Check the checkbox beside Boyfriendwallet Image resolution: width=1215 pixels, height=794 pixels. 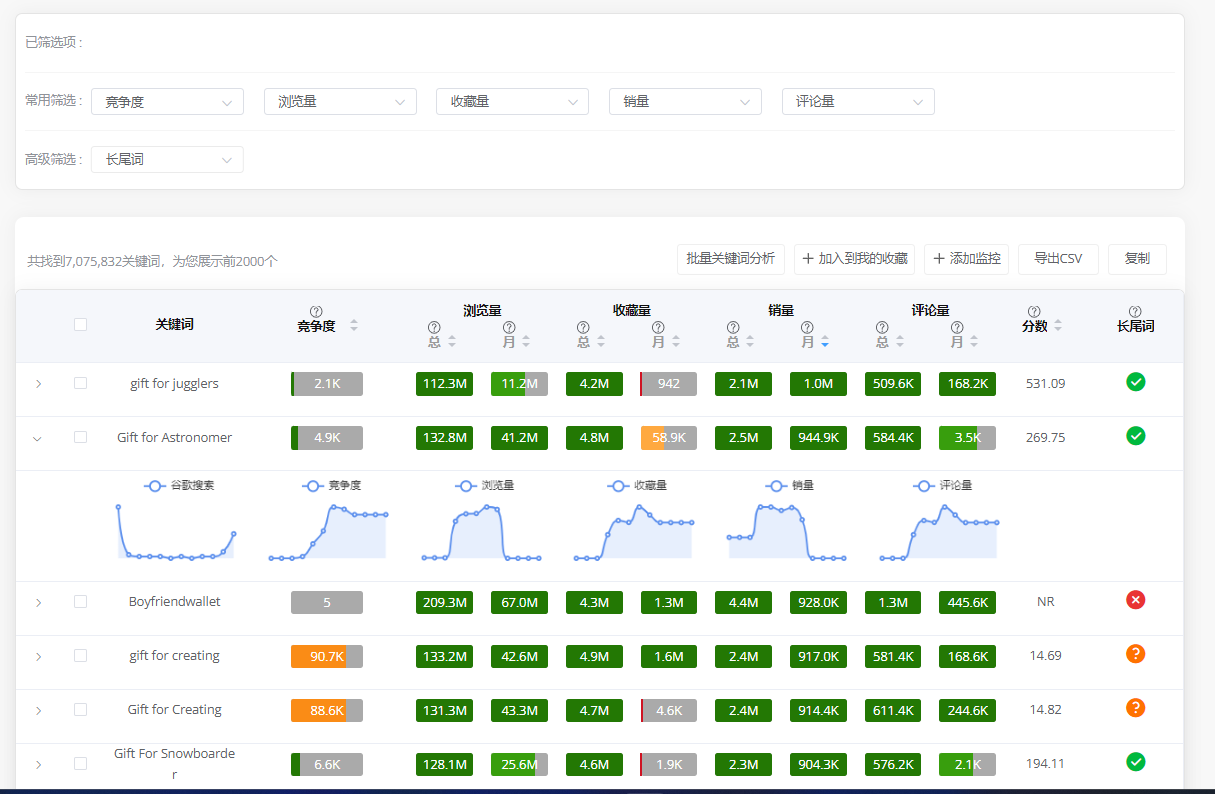(x=80, y=601)
